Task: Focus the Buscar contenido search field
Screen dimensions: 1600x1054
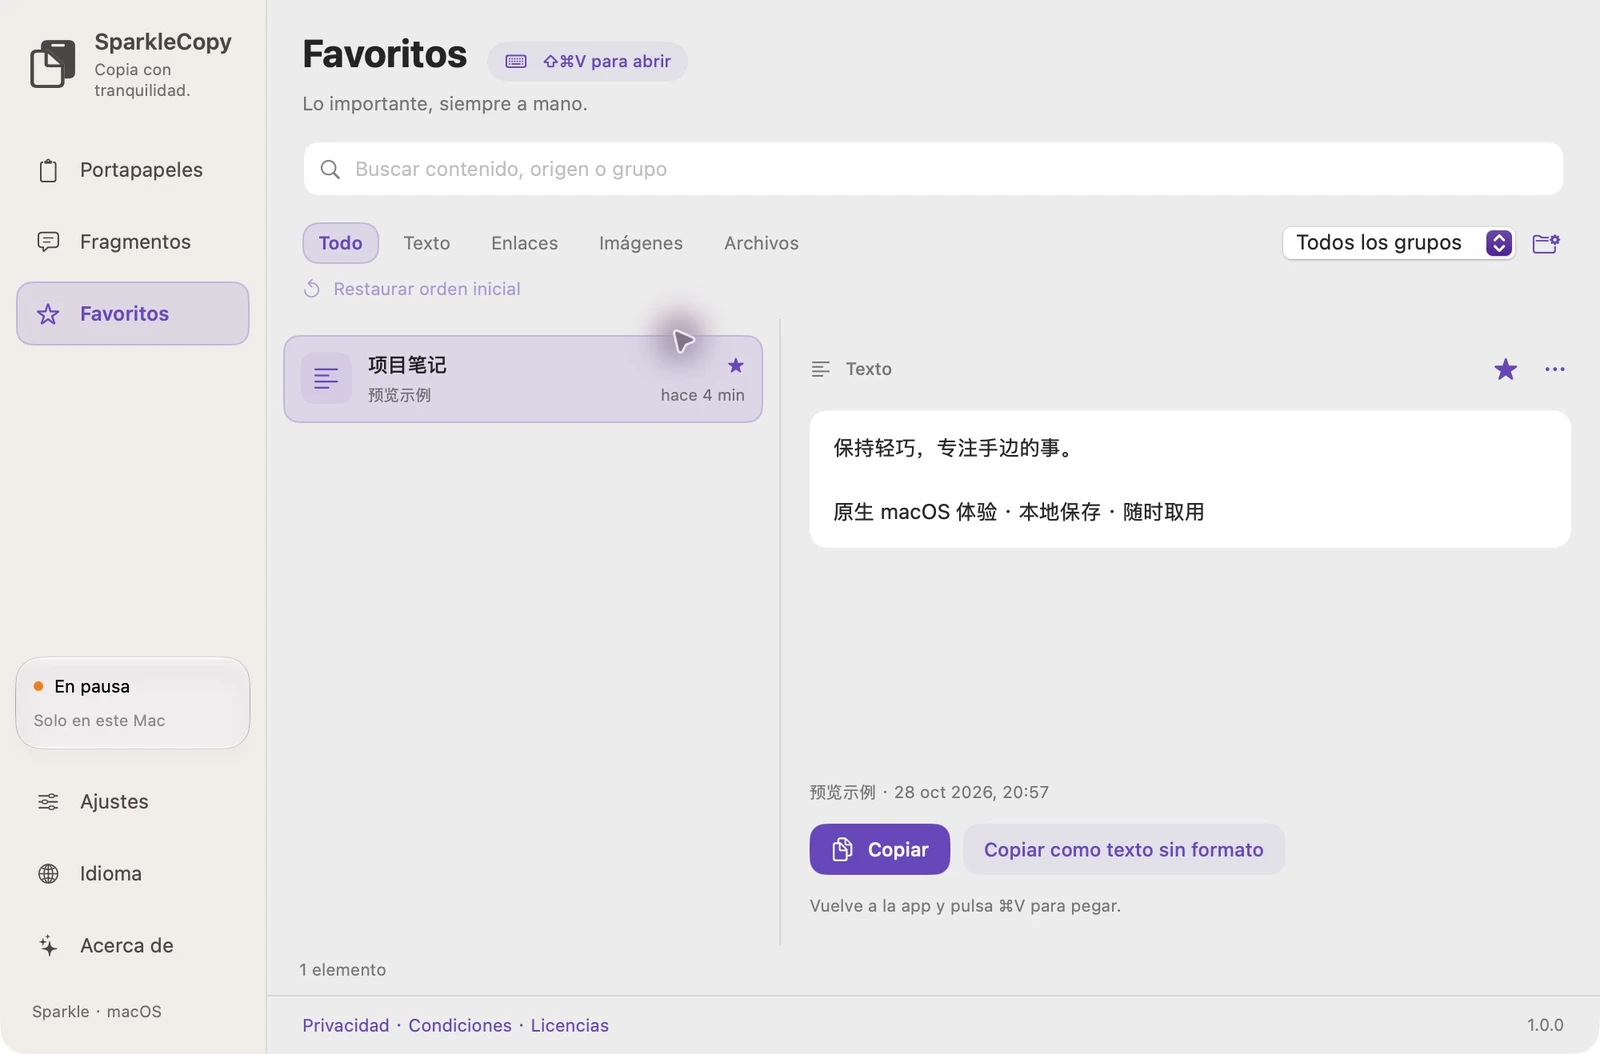Action: tap(933, 169)
